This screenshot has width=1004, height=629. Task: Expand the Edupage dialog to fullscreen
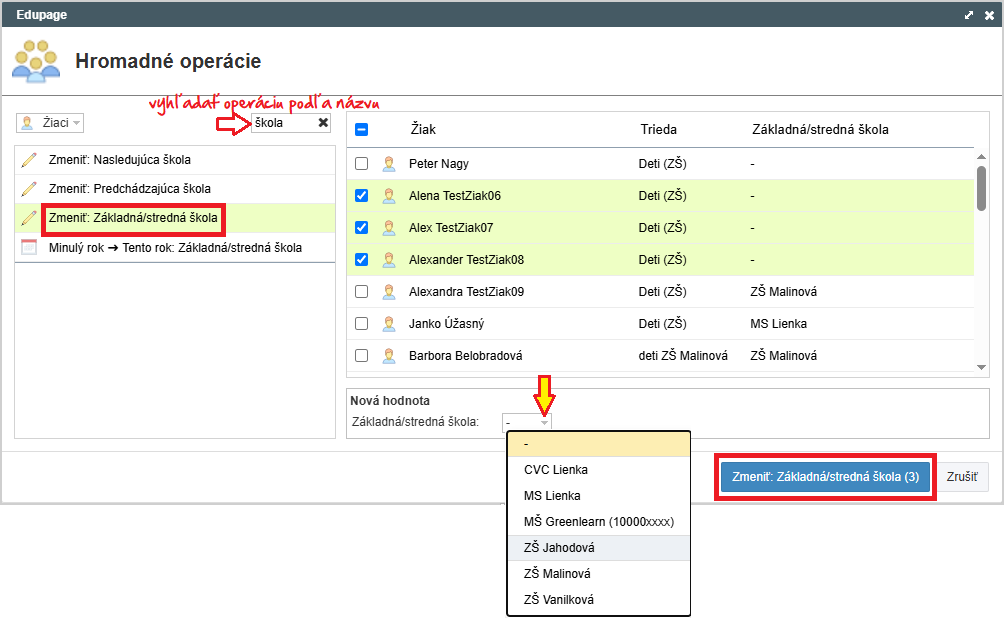pyautogui.click(x=968, y=16)
